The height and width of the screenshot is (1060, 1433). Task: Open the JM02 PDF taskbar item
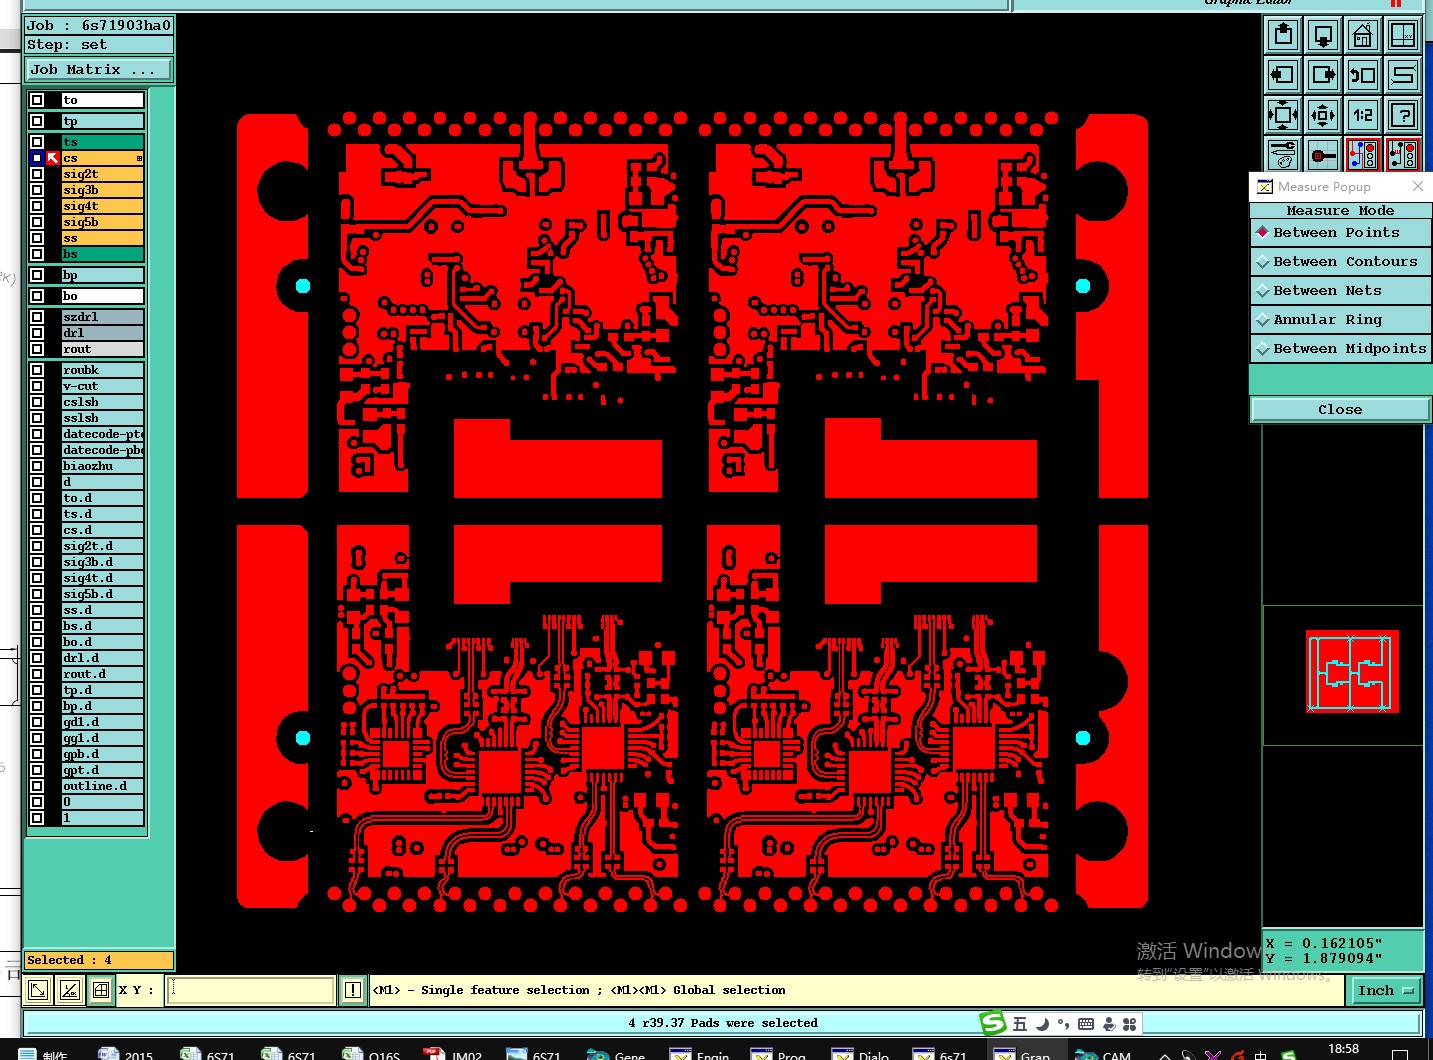point(453,1054)
